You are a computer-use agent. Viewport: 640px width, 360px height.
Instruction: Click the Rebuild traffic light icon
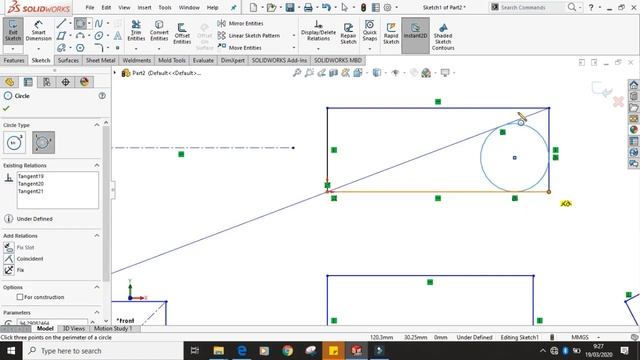(363, 7)
